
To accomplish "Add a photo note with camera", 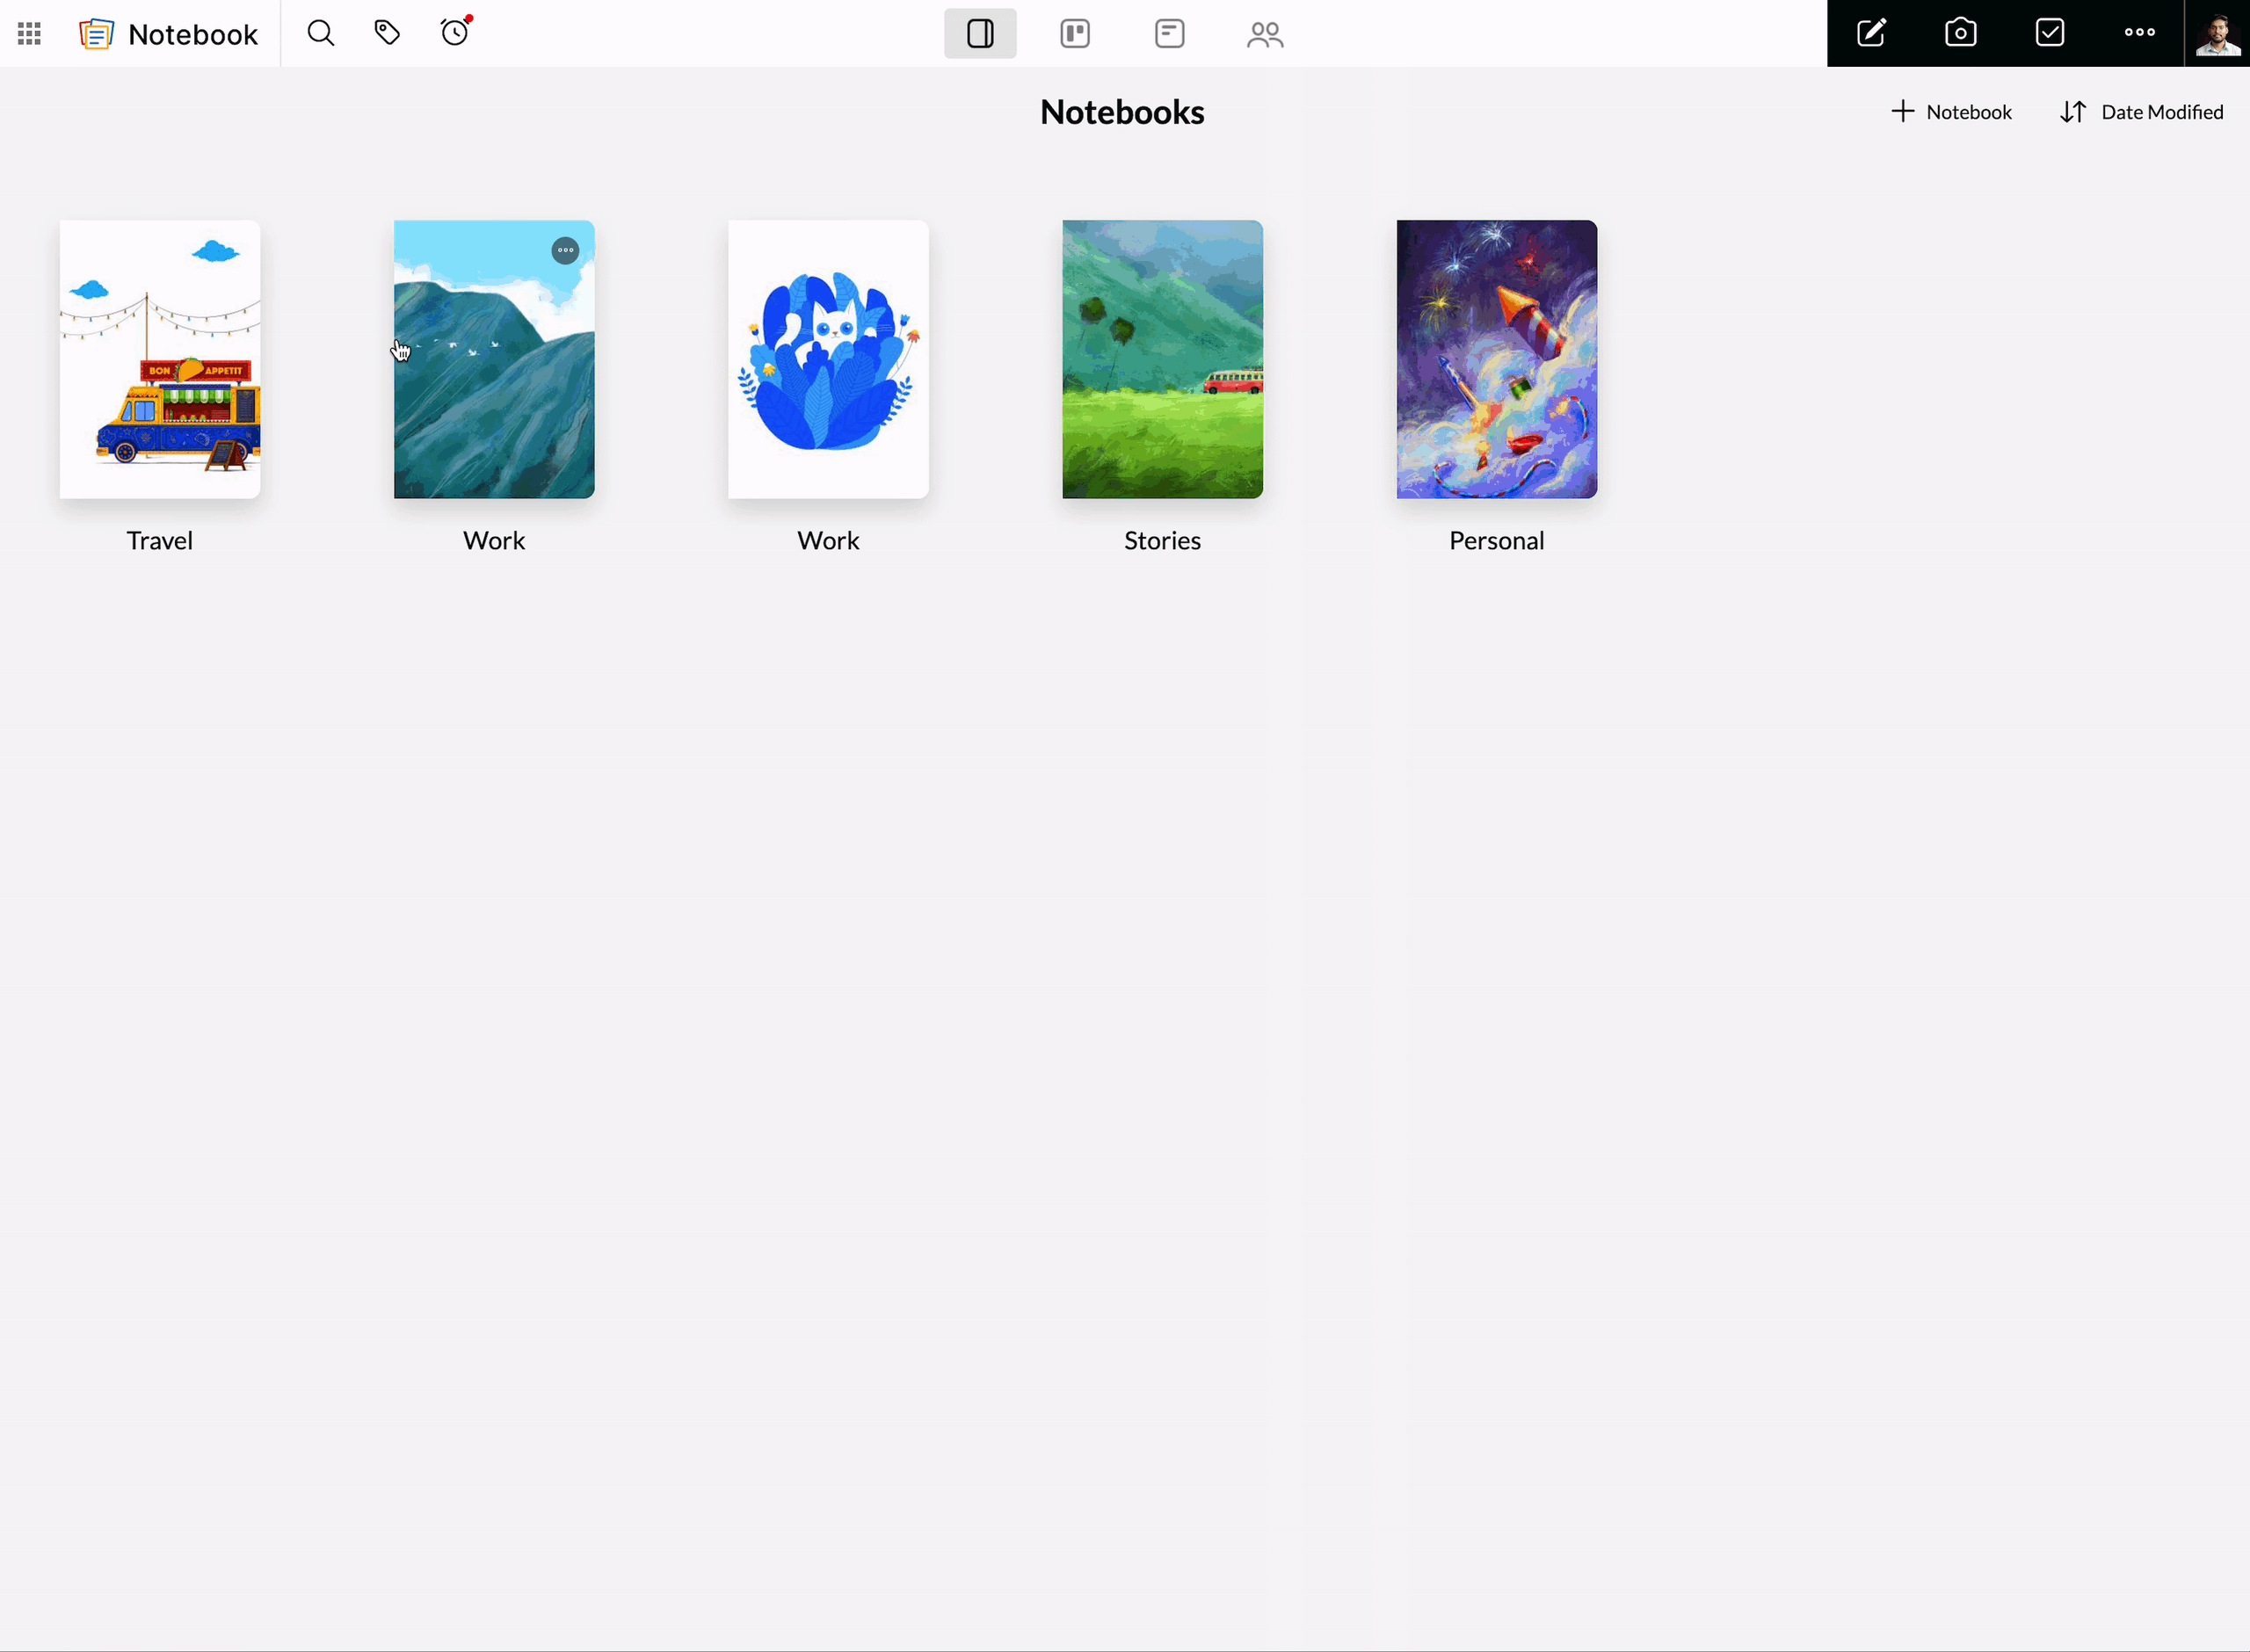I will [1960, 33].
